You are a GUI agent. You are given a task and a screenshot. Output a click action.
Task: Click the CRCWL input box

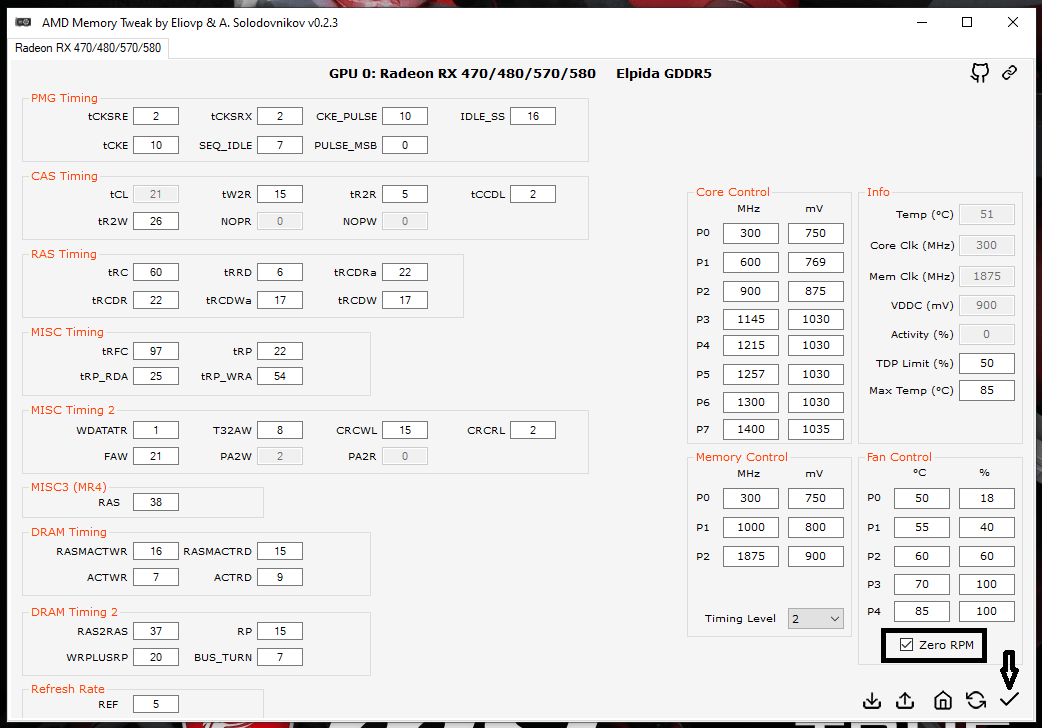click(405, 430)
